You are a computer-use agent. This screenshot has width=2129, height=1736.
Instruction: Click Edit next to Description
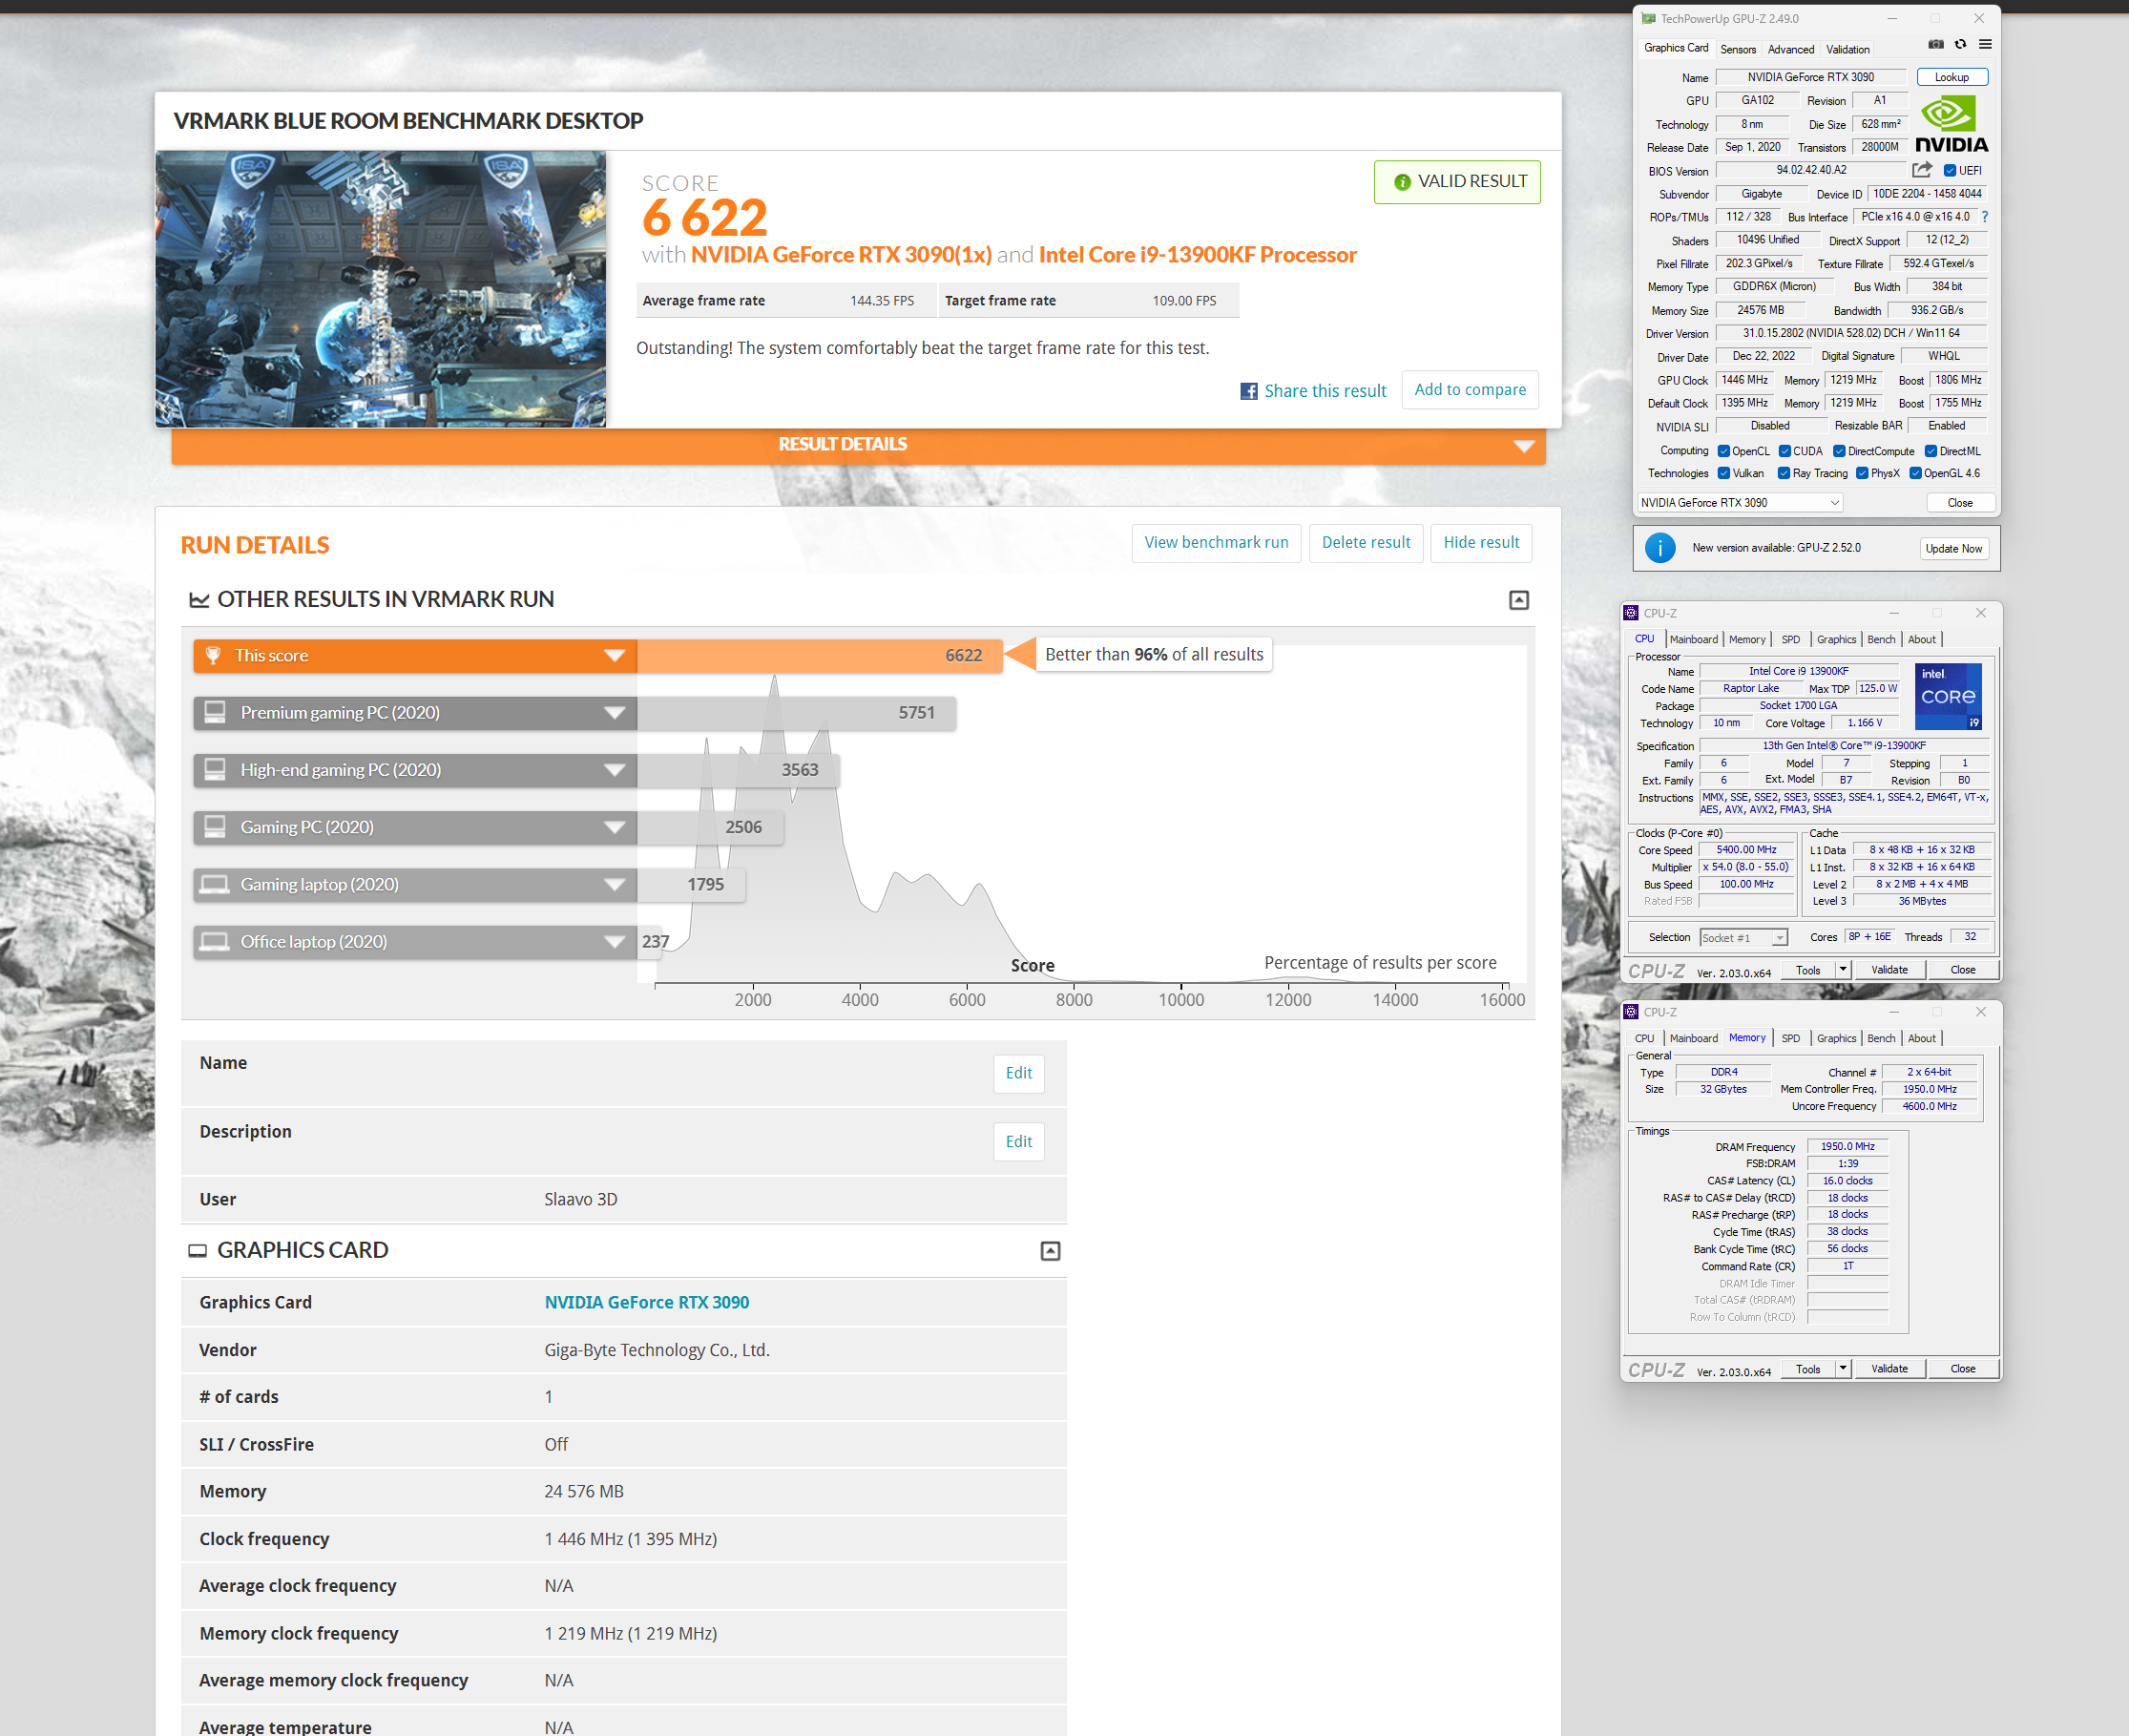click(1019, 1142)
